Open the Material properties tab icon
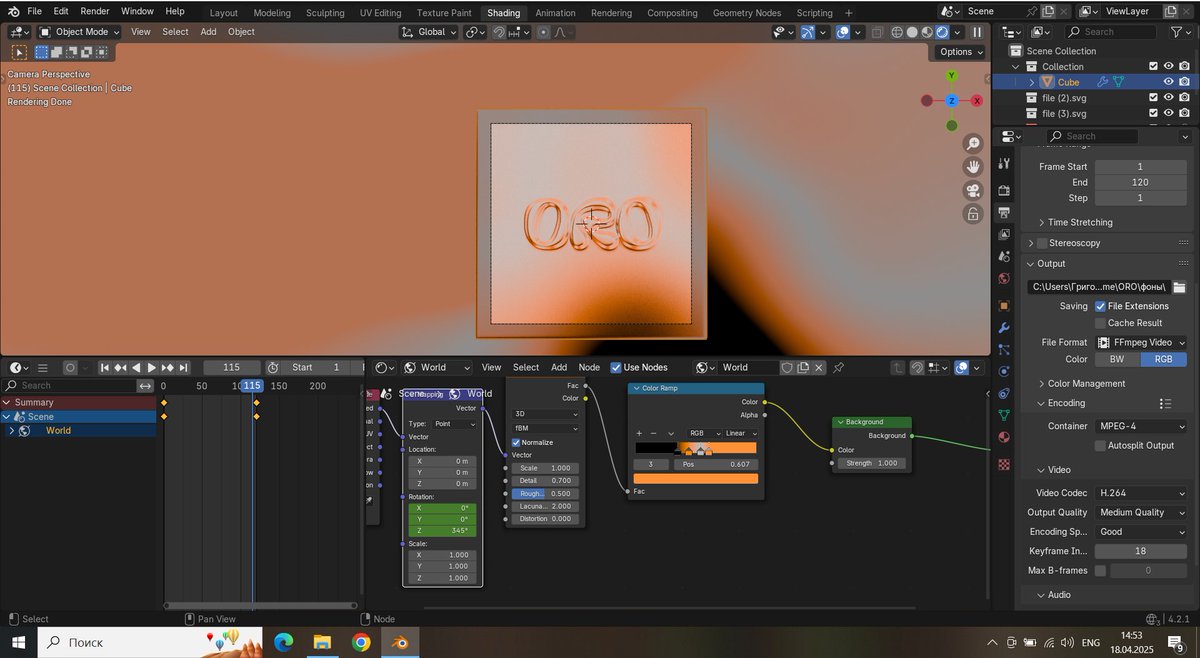1200x658 pixels. [x=1004, y=437]
